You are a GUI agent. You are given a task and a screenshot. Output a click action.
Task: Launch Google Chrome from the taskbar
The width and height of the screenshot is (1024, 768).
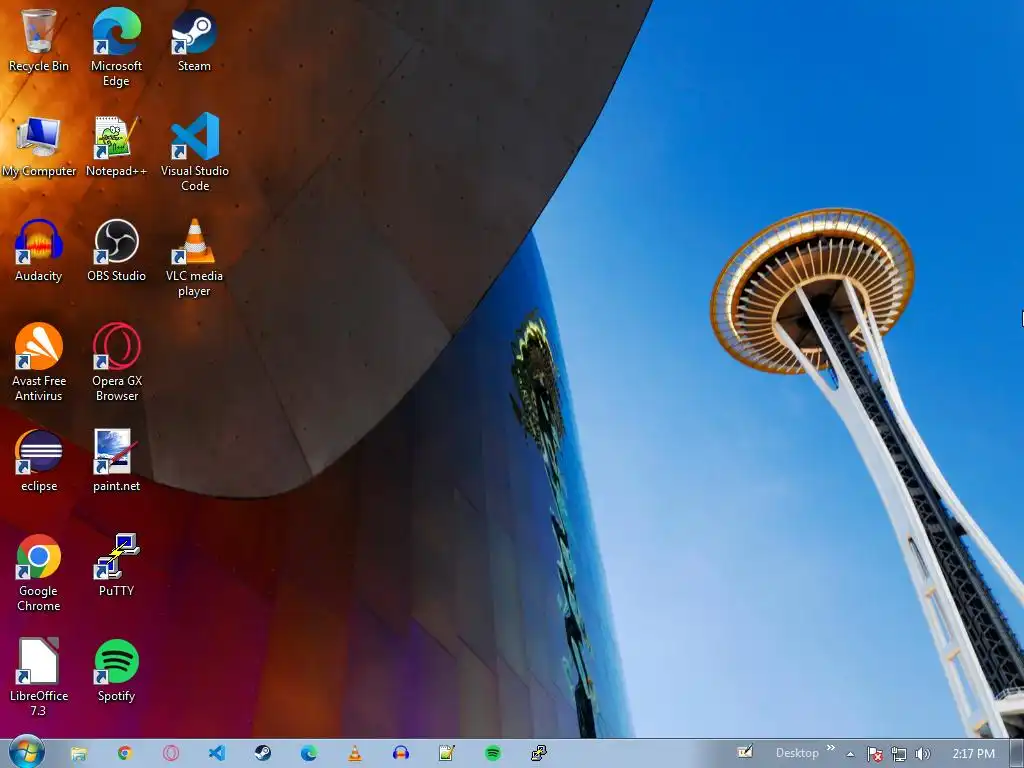tap(125, 754)
